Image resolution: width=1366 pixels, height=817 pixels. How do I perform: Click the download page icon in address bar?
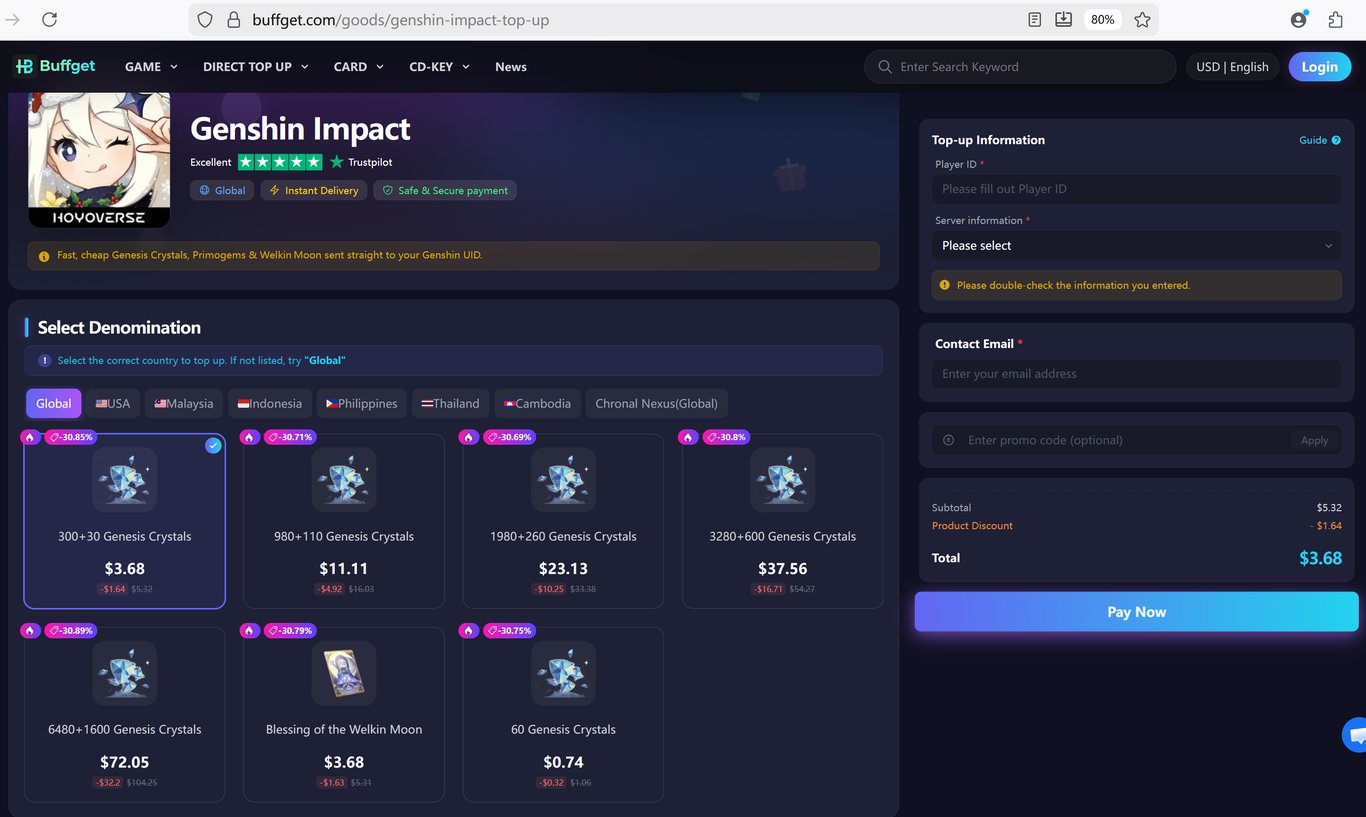(x=1064, y=19)
